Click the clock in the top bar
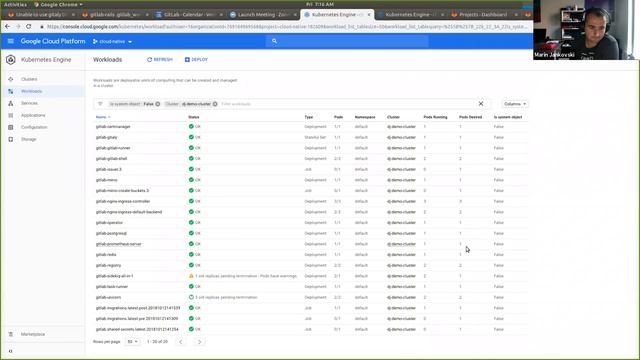Viewport: 640px width, 360px height. [x=320, y=4]
